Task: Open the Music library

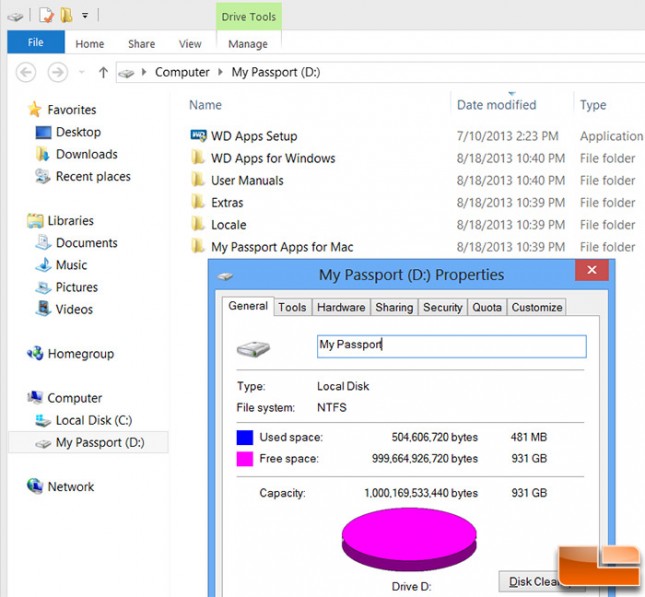Action: point(71,265)
